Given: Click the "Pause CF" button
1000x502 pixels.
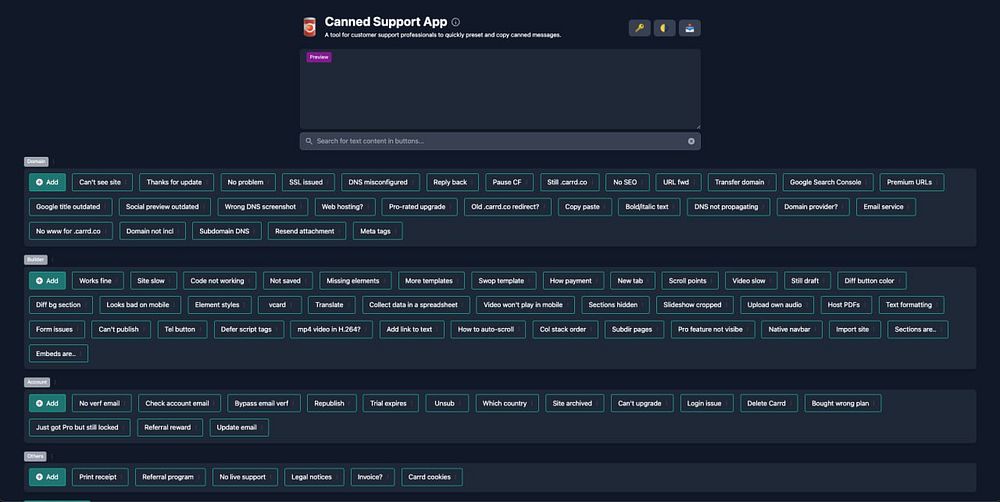Looking at the screenshot, I should click(x=509, y=182).
